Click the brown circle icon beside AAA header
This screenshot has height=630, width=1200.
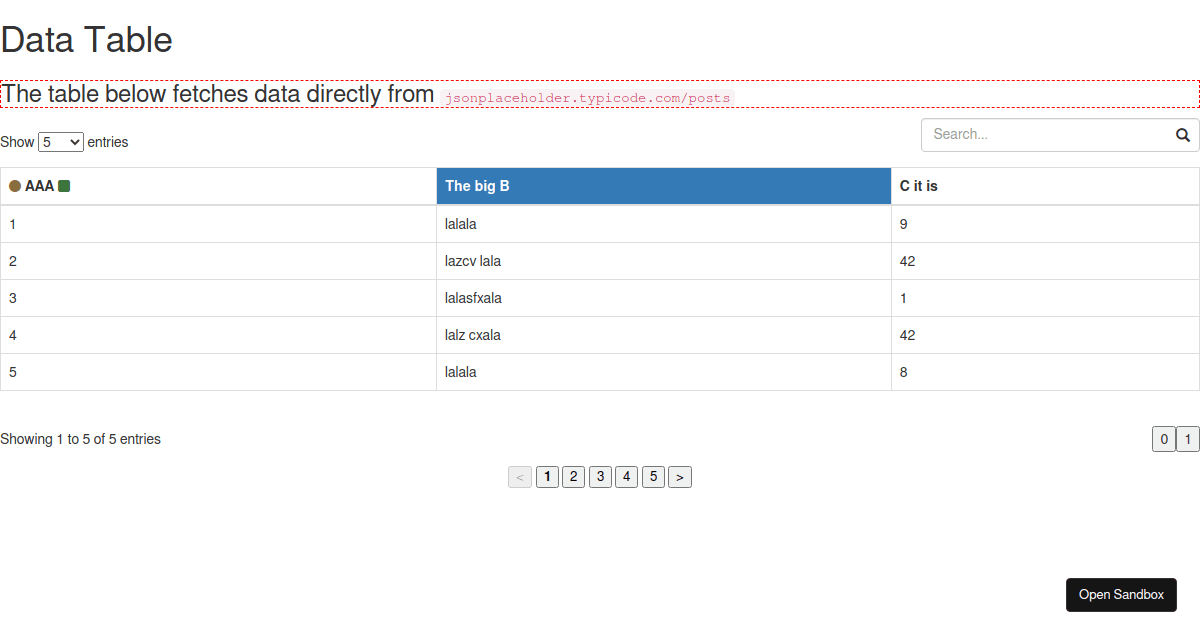click(14, 185)
